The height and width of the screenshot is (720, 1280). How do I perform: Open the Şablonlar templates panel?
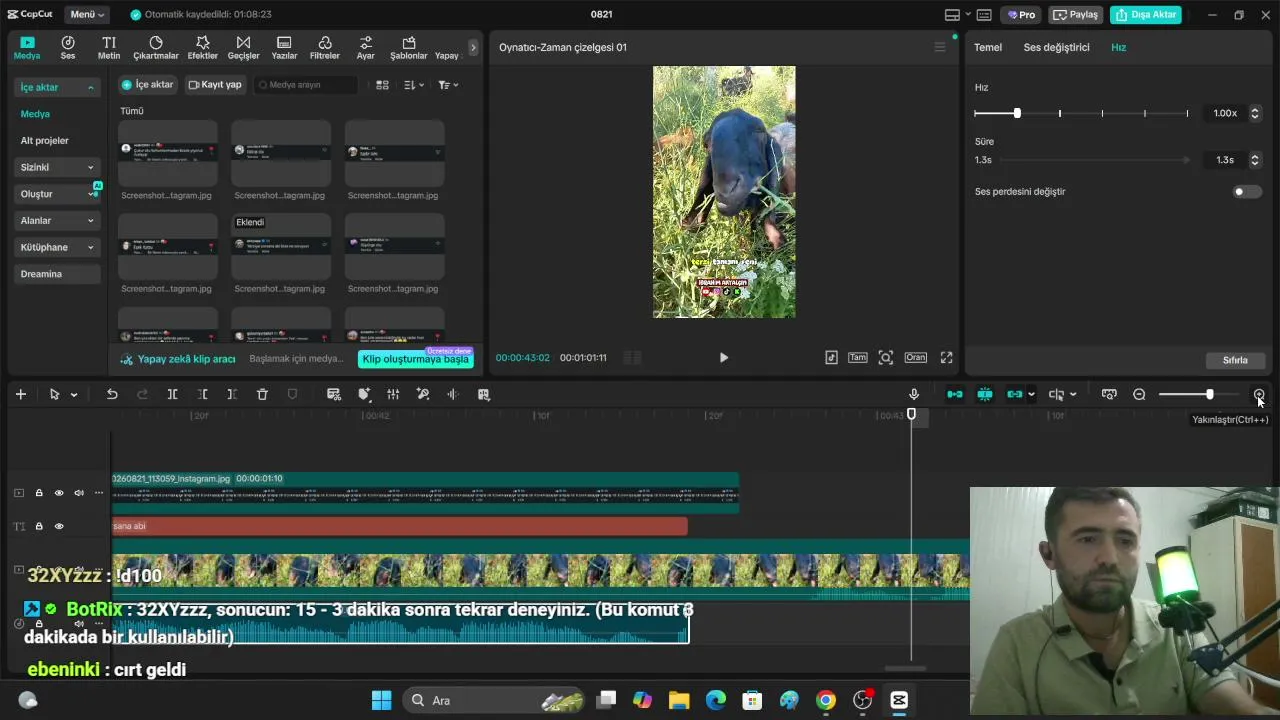click(409, 47)
